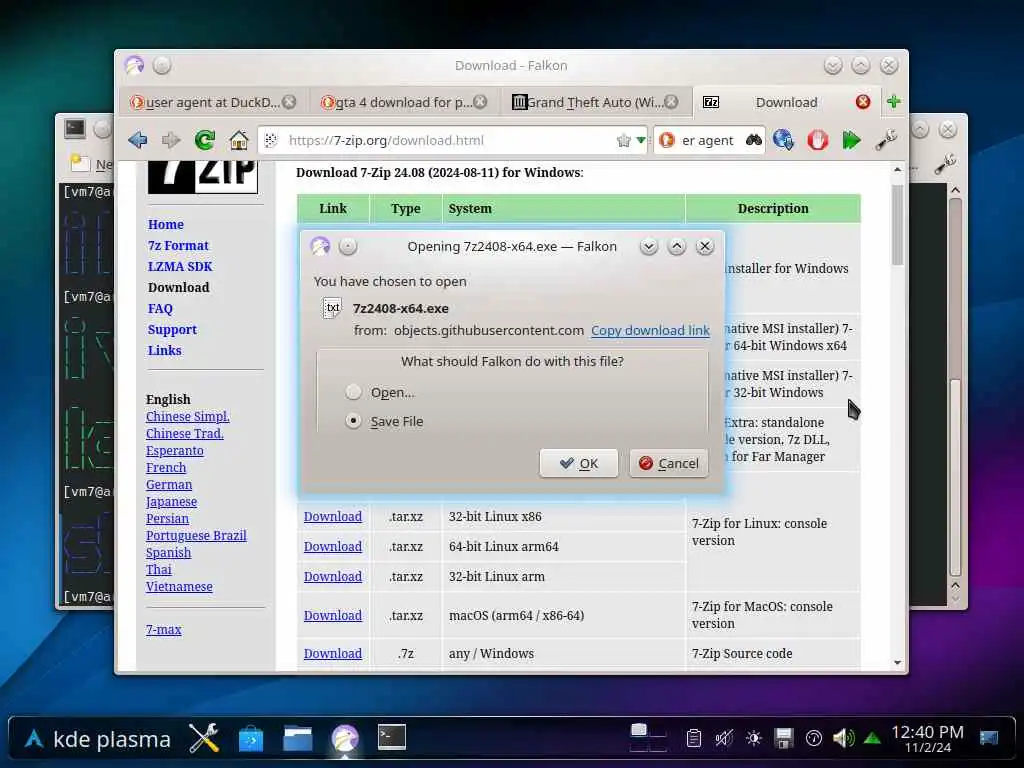Click the green play arrow toolbar icon
The height and width of the screenshot is (768, 1024).
[851, 140]
